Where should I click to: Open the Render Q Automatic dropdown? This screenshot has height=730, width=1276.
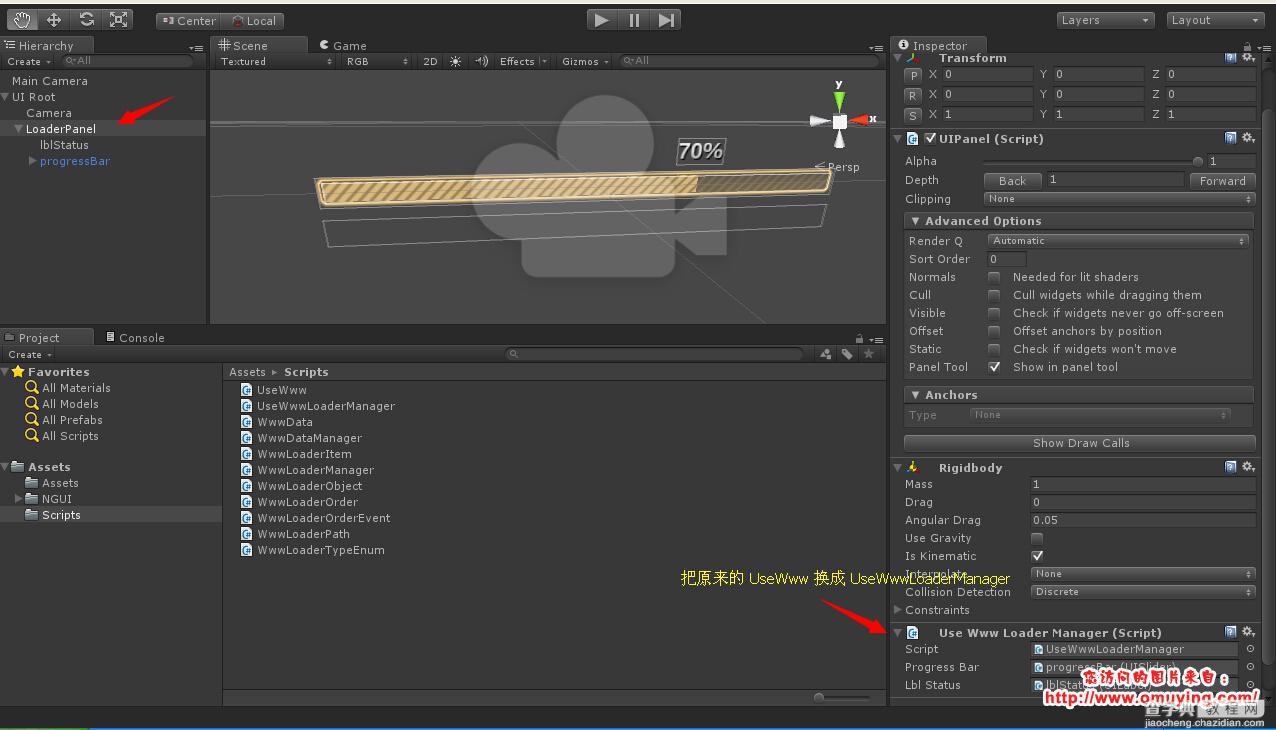tap(1119, 241)
